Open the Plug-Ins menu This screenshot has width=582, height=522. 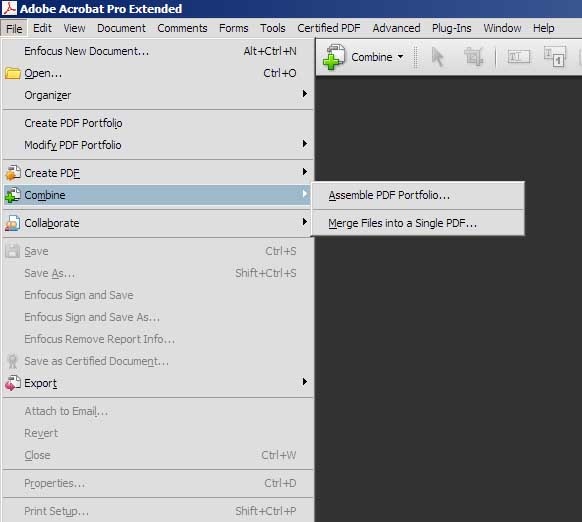click(x=451, y=28)
